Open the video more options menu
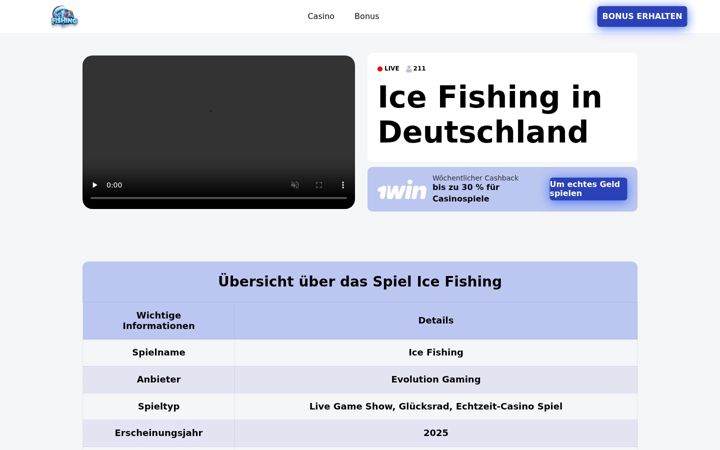This screenshot has height=450, width=720. point(343,185)
